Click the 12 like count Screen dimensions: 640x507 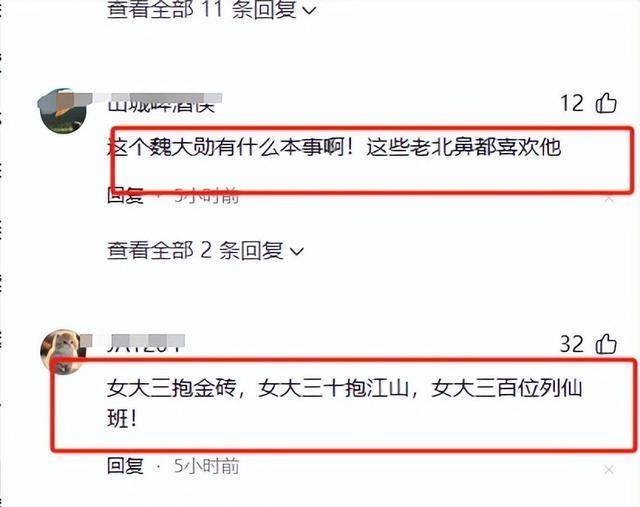[571, 103]
